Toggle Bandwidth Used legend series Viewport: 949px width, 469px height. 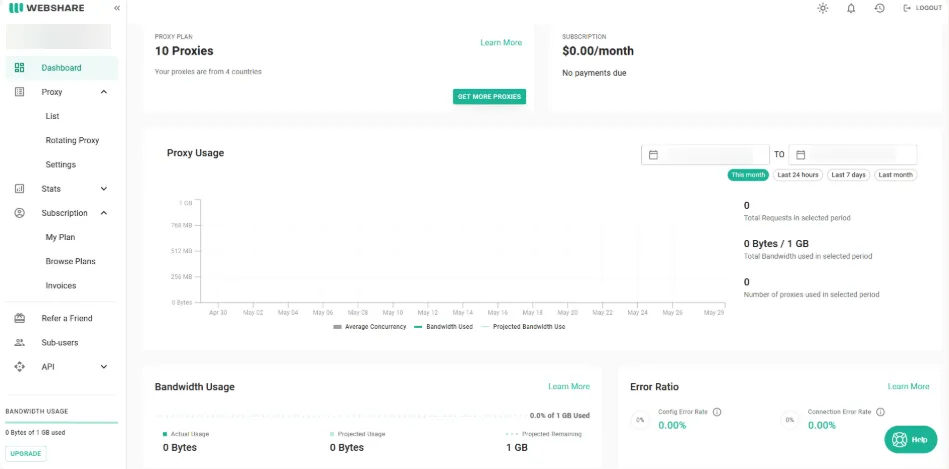[443, 327]
